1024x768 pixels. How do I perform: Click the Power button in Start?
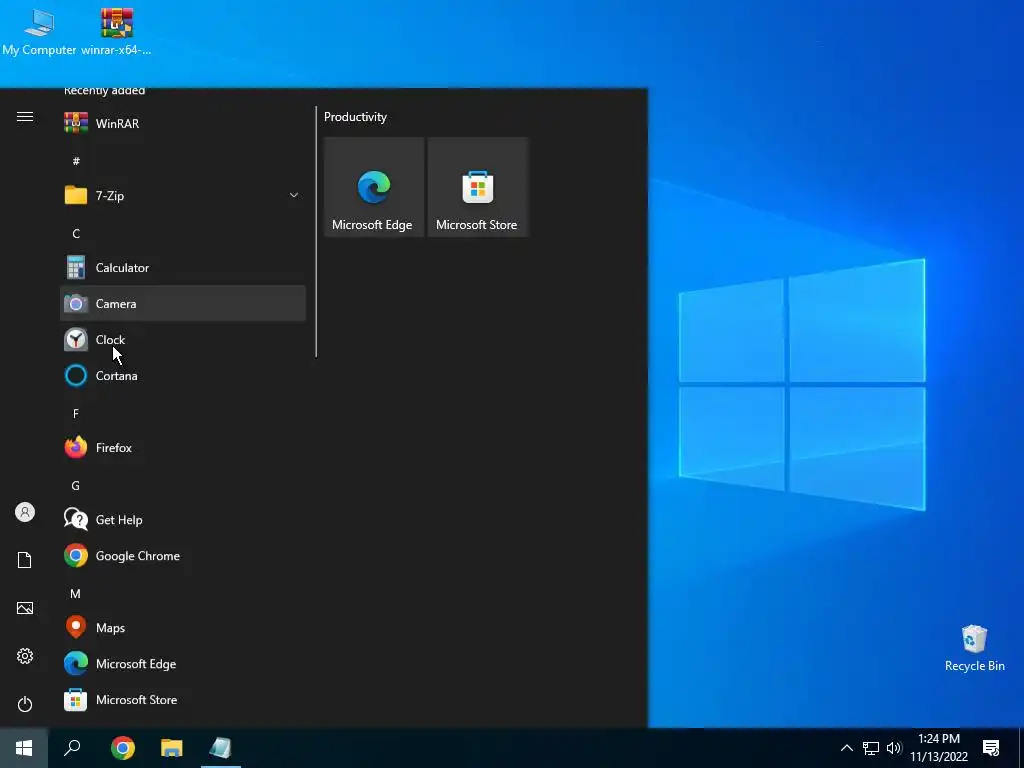coord(25,704)
